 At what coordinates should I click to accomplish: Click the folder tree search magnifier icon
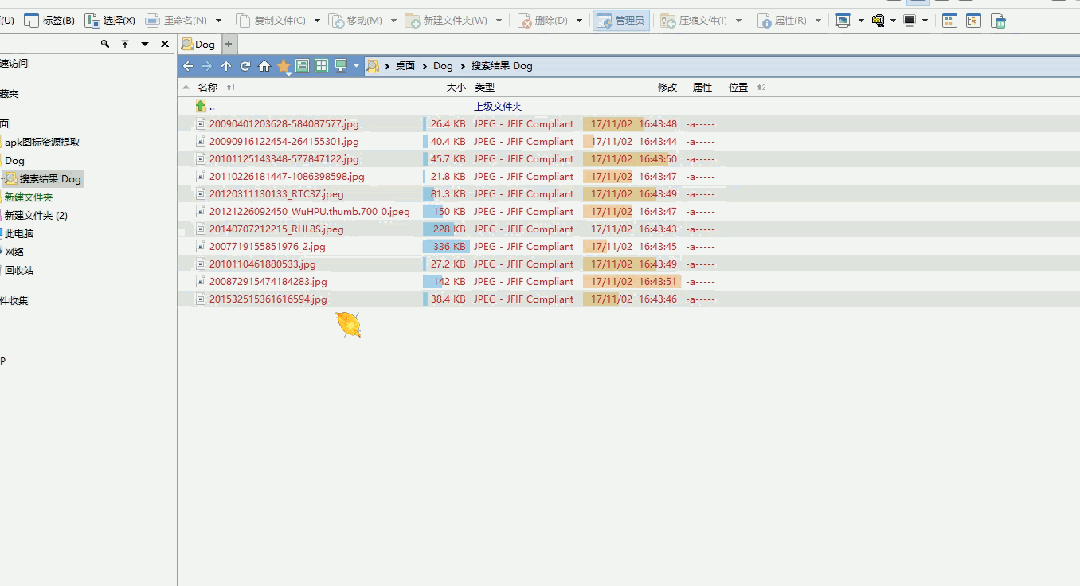point(105,44)
